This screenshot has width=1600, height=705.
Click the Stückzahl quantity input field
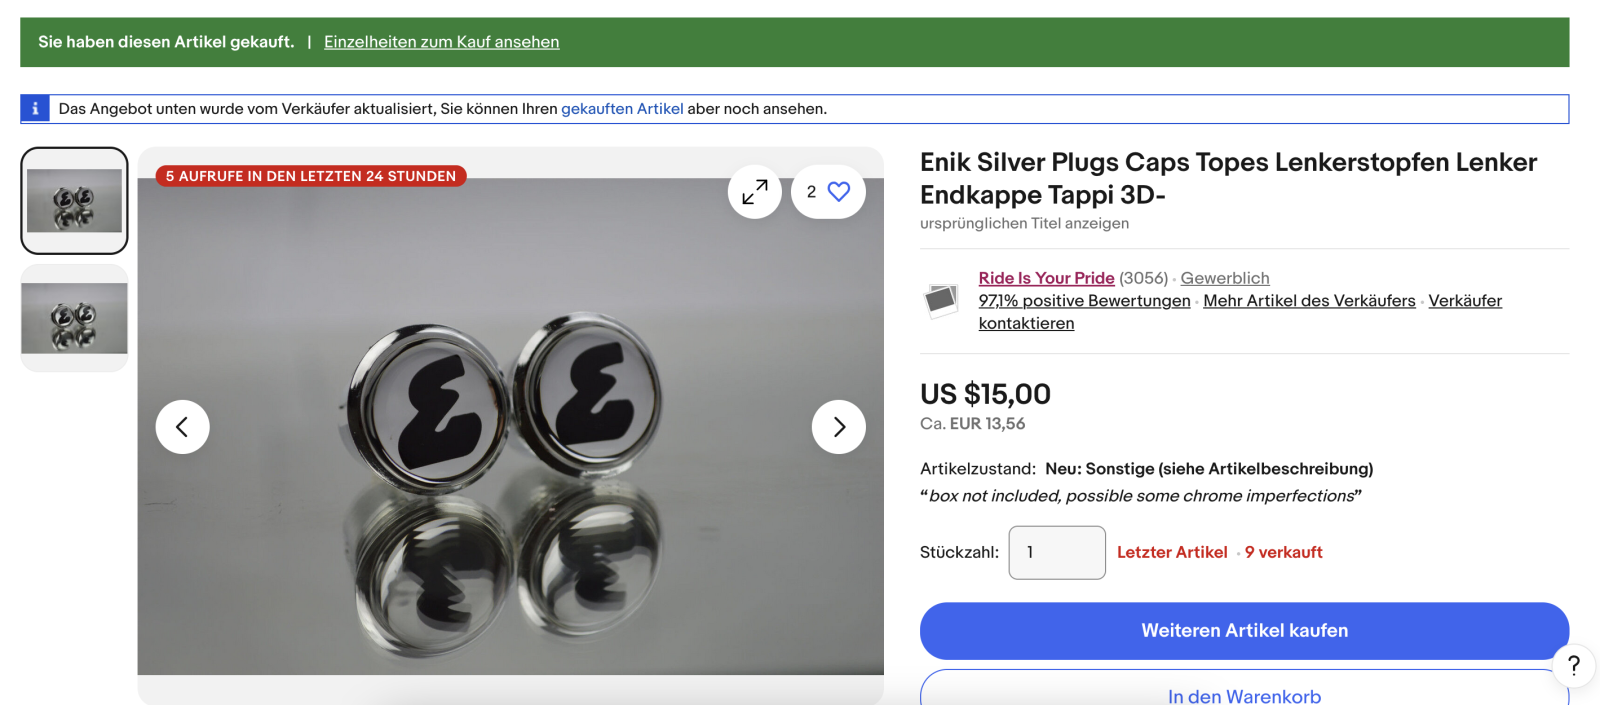click(x=1057, y=552)
